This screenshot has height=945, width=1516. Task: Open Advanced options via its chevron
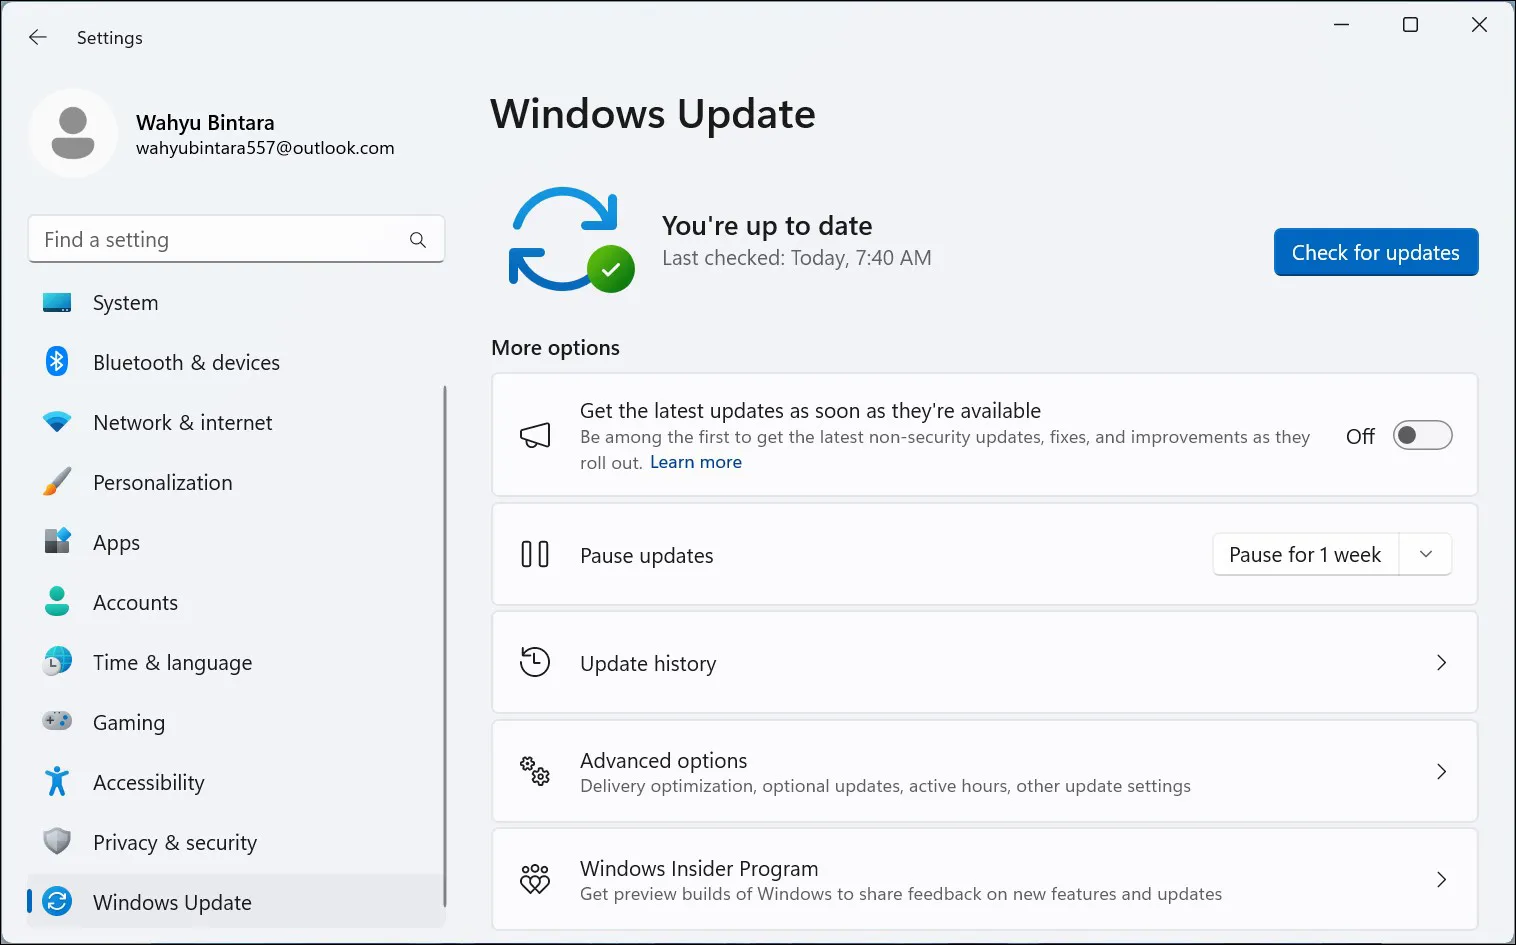1441,771
